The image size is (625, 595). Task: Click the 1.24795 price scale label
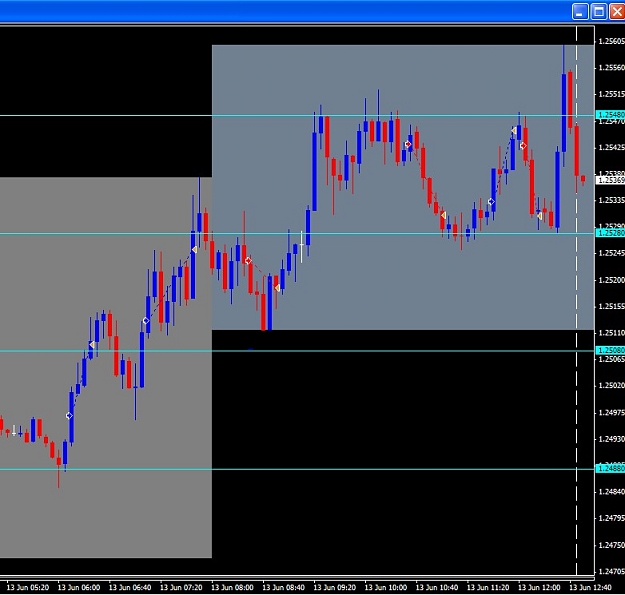tap(611, 518)
